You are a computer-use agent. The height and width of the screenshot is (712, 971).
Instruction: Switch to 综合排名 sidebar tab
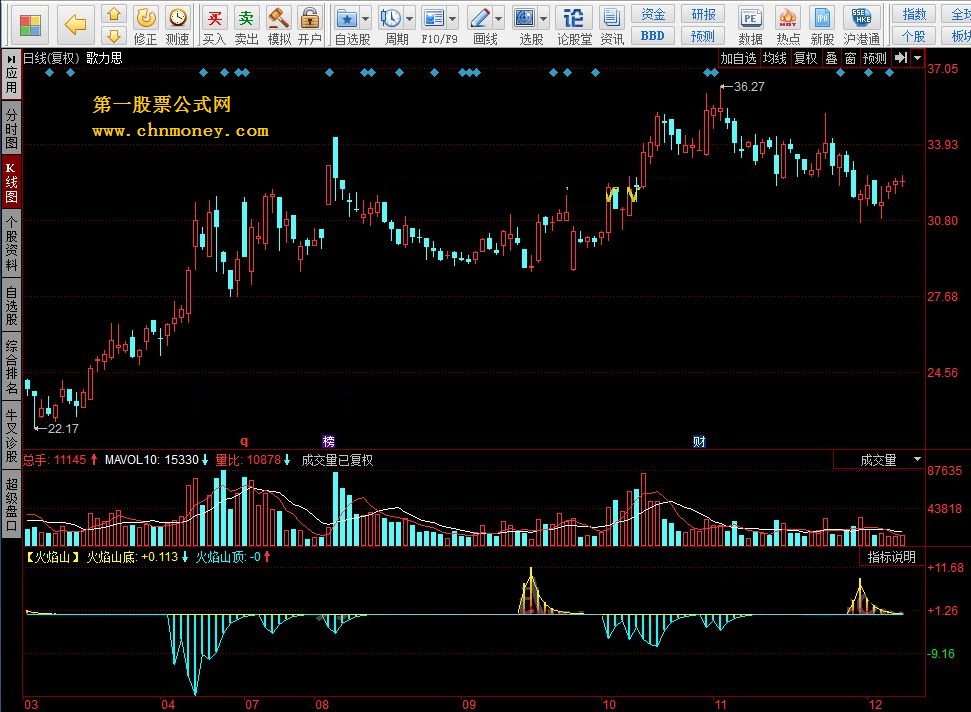coord(11,367)
